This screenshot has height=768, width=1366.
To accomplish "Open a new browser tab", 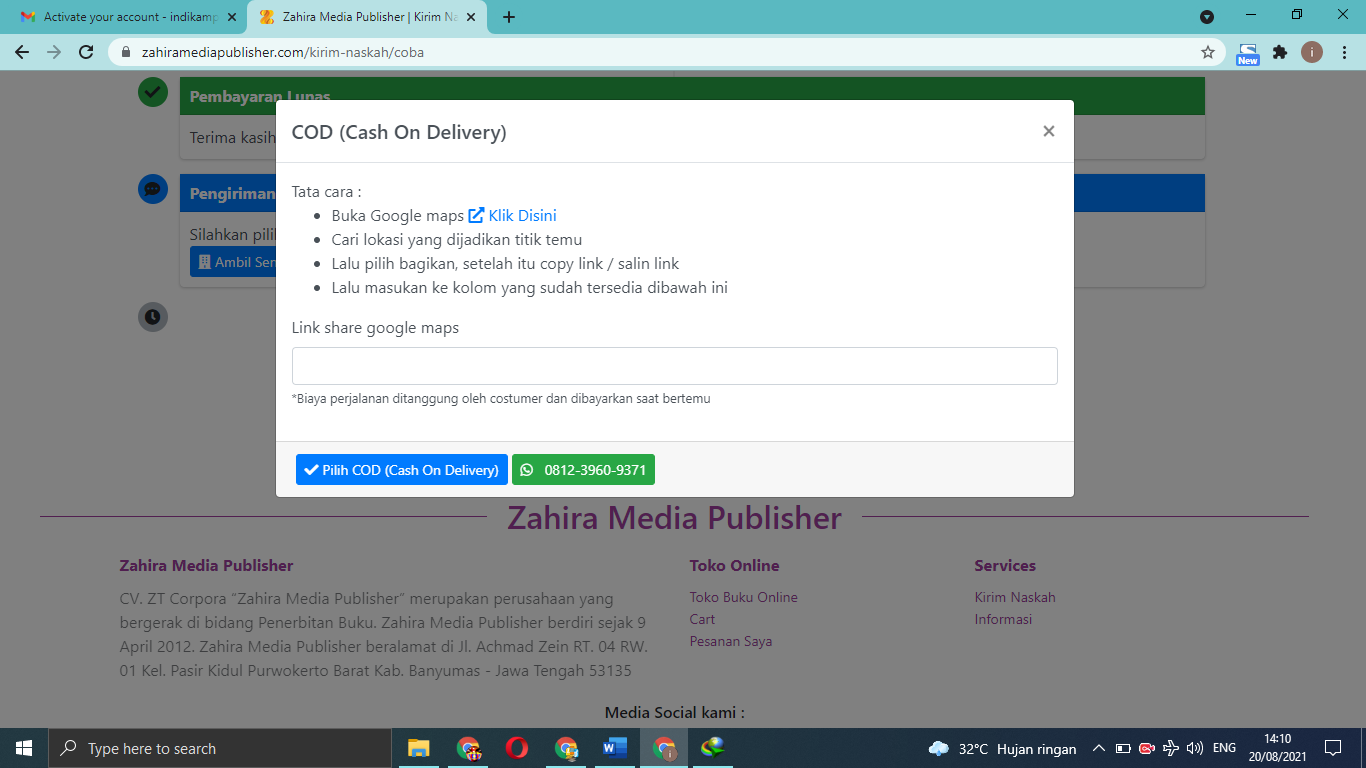I will 509,17.
